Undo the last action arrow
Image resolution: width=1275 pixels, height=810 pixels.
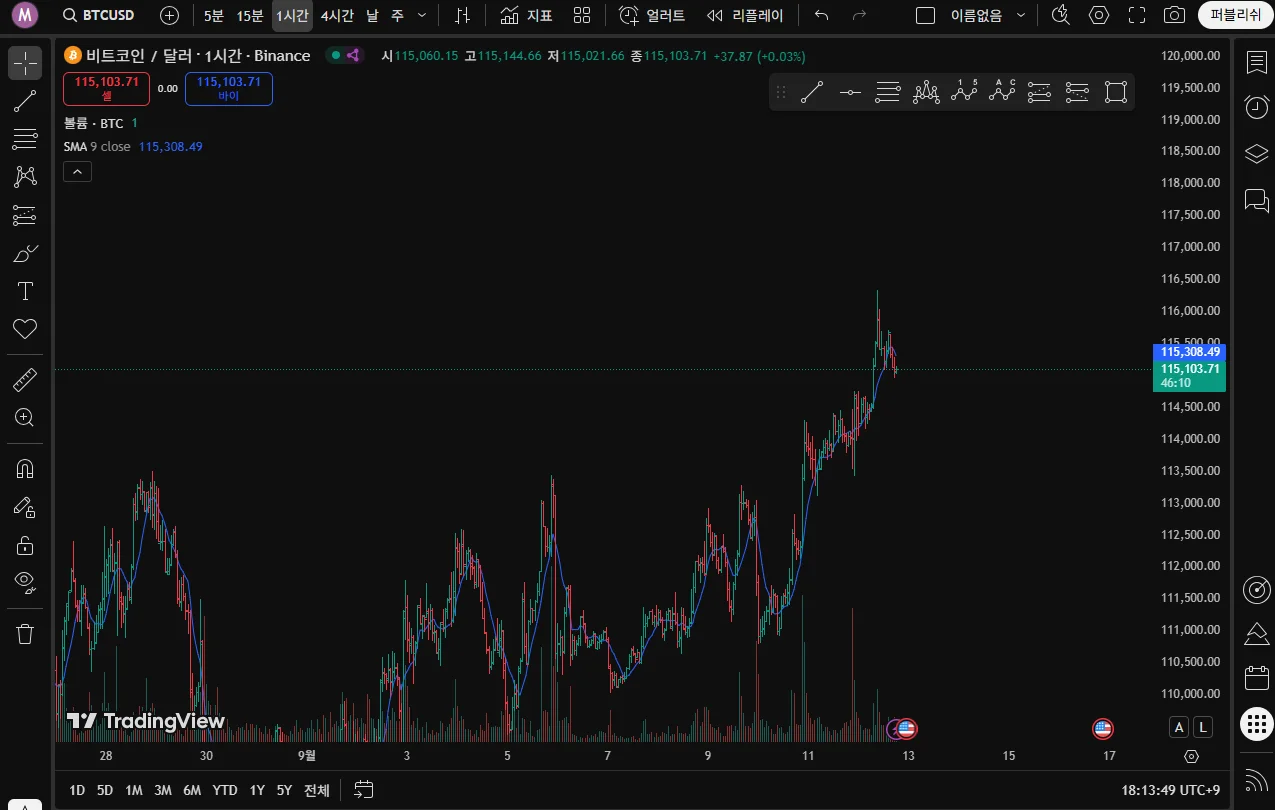coord(822,15)
